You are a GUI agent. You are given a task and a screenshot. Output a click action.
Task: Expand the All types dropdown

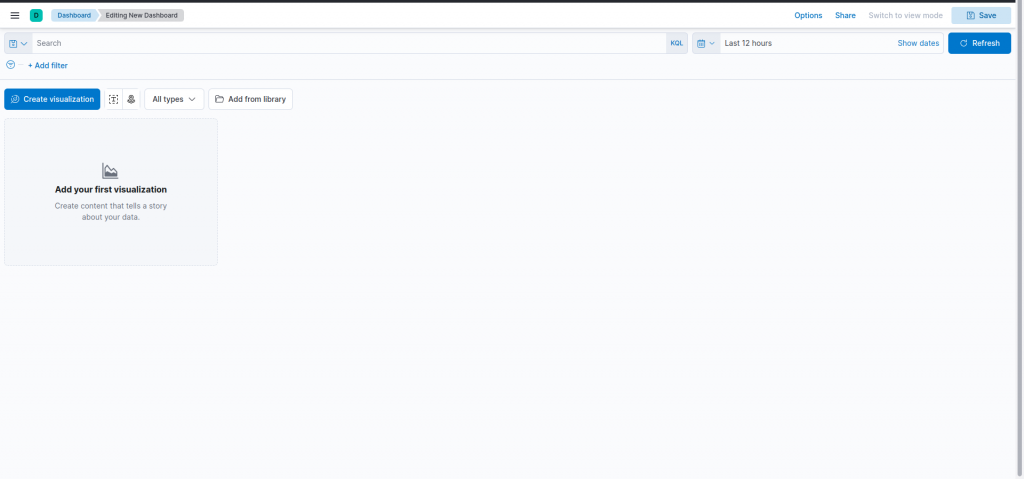174,99
